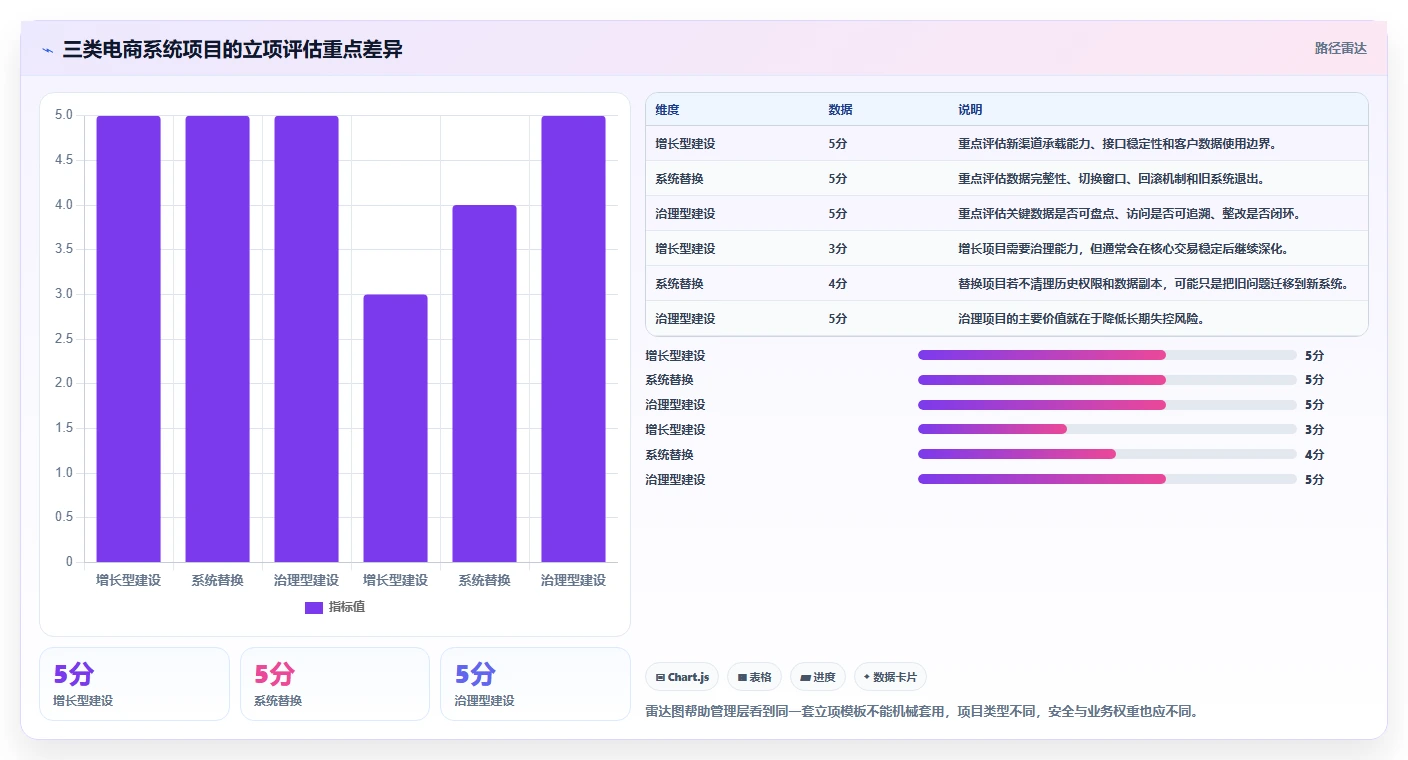Image resolution: width=1408 pixels, height=760 pixels.
Task: Click the 路径雷达 label in the header
Action: pyautogui.click(x=1340, y=48)
